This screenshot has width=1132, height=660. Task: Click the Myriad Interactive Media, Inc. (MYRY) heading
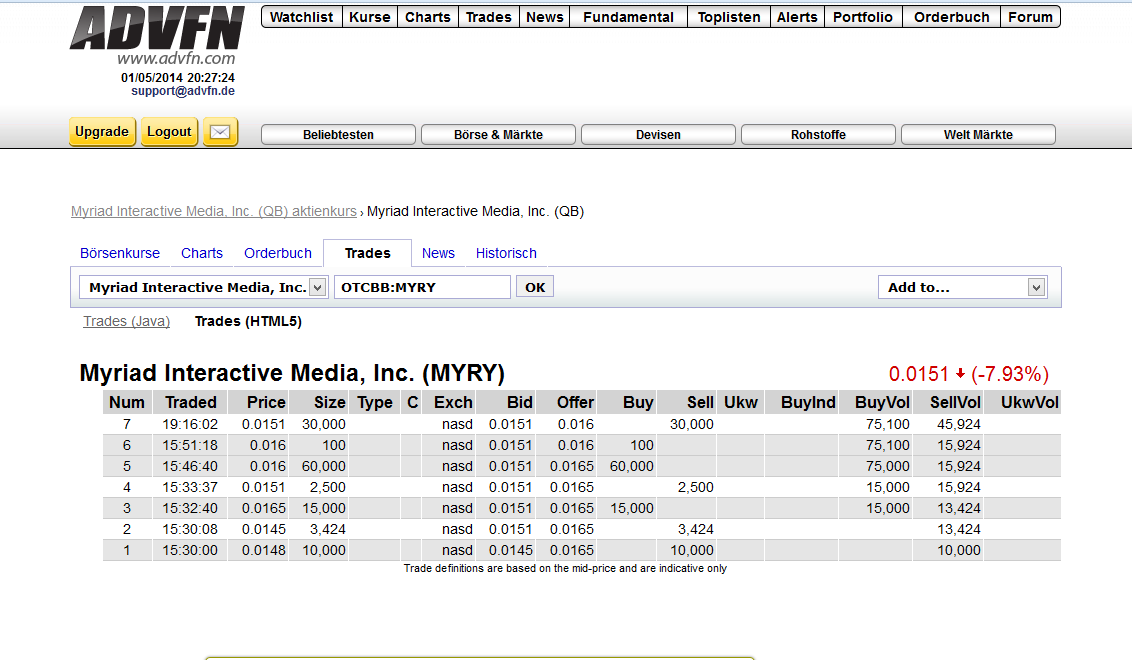292,373
